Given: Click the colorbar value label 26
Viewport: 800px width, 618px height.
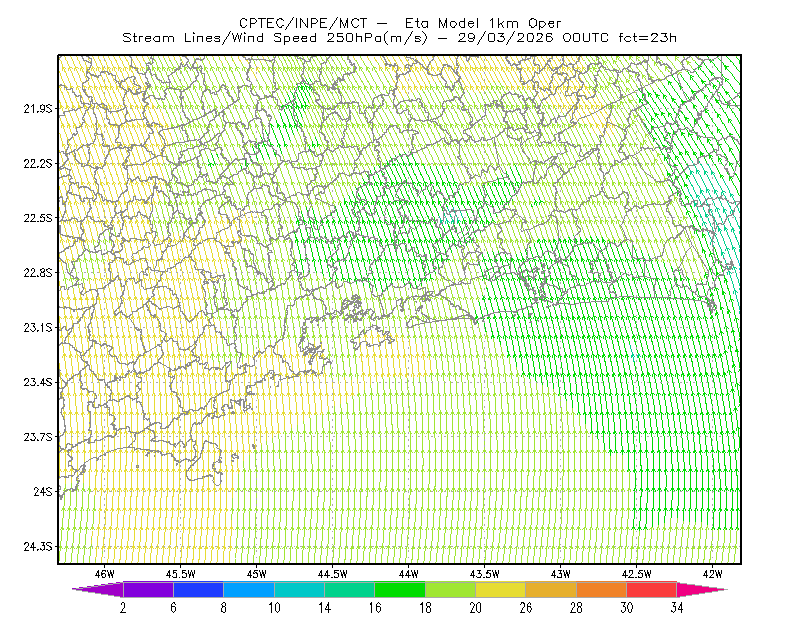Looking at the screenshot, I should [x=526, y=608].
